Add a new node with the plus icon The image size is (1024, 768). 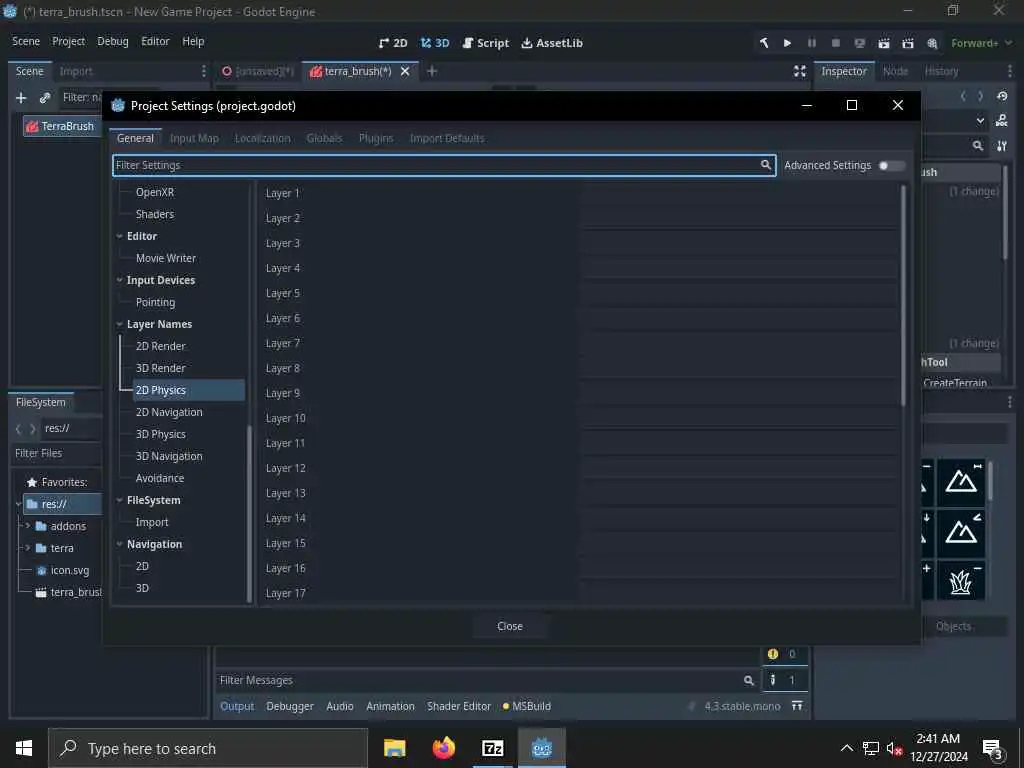click(21, 97)
